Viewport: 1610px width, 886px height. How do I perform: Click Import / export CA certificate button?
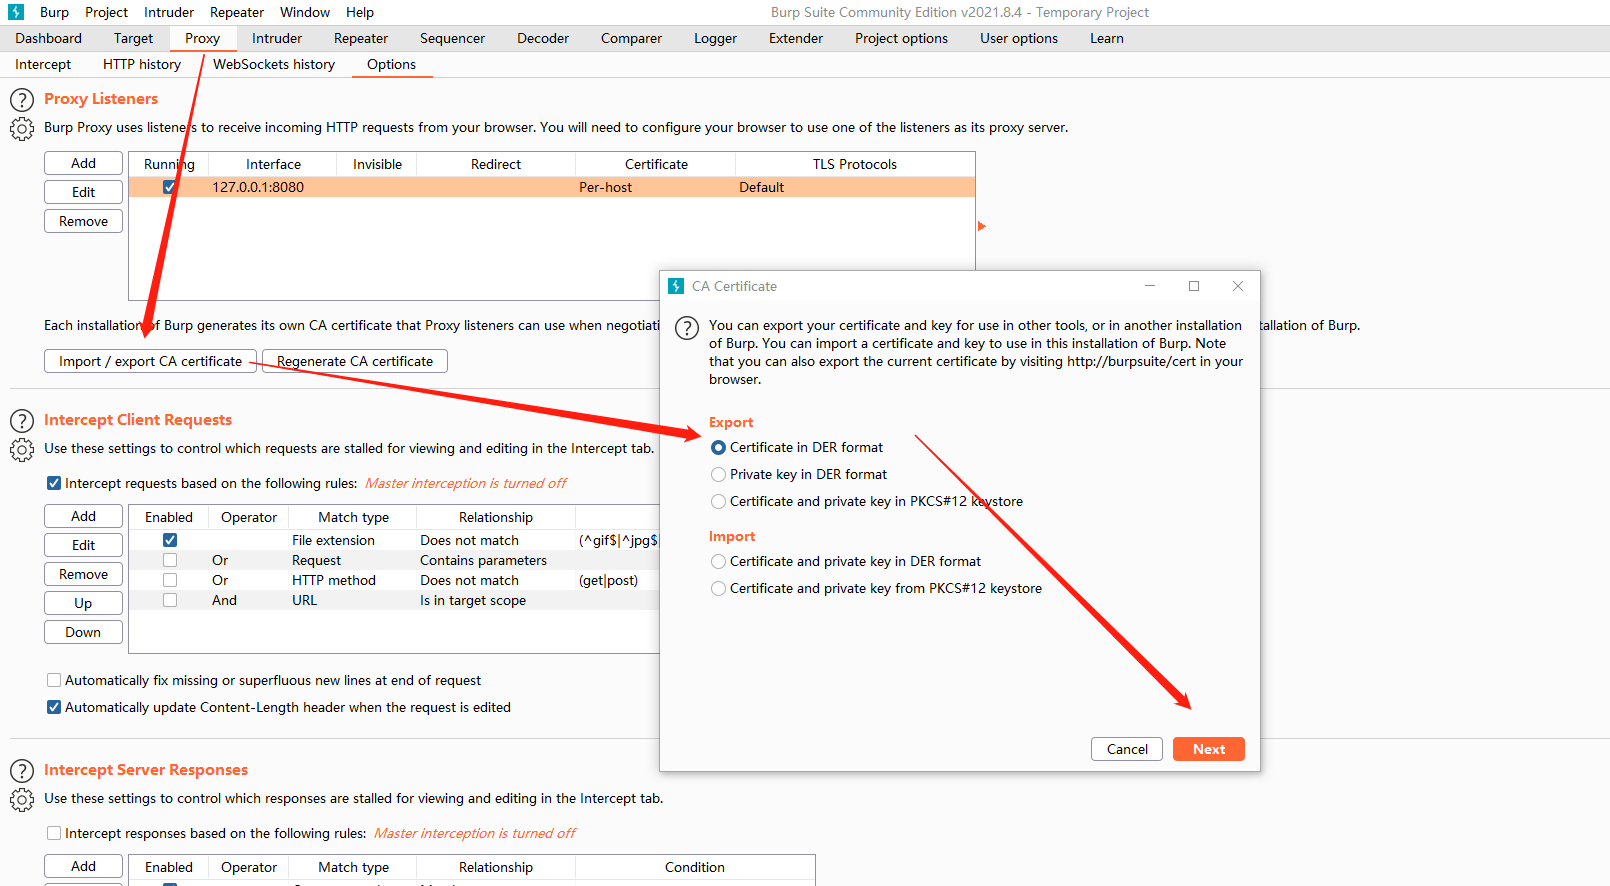pos(150,361)
